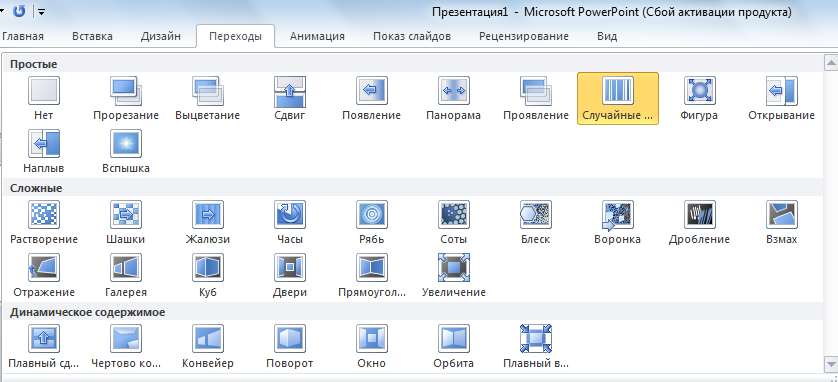Select the Нет (no transition) icon
This screenshot has width=838, height=382.
44,98
